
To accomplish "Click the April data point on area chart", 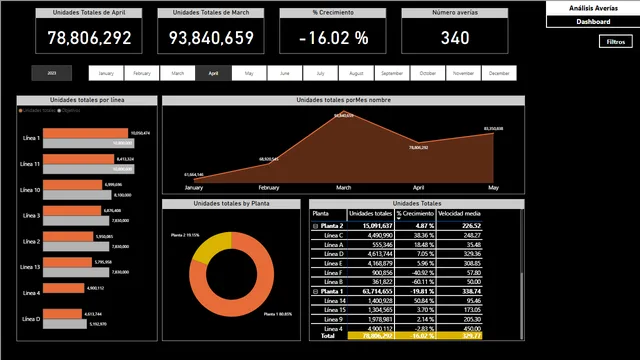I will (418, 143).
